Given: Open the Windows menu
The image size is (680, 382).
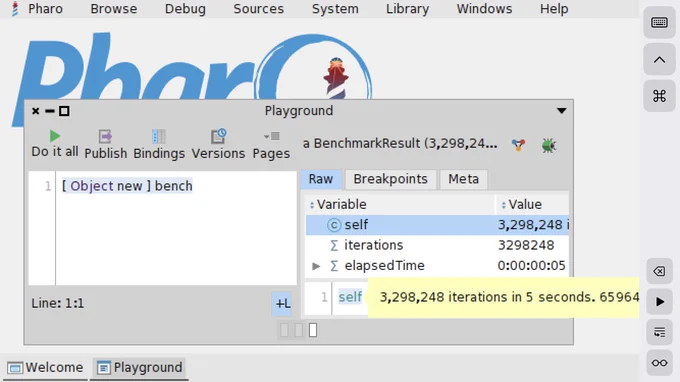Looking at the screenshot, I should click(x=484, y=9).
